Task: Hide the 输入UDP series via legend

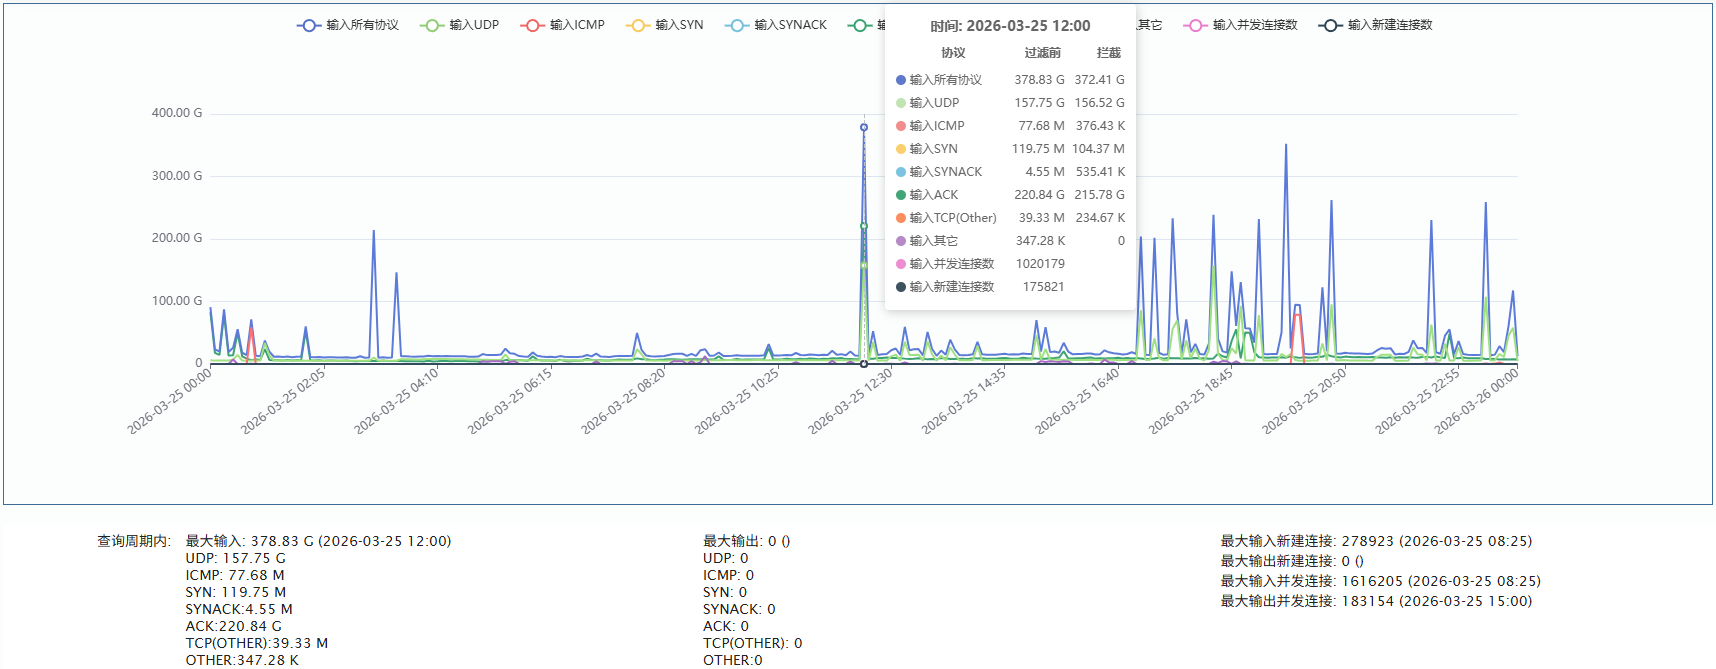Action: tap(459, 25)
